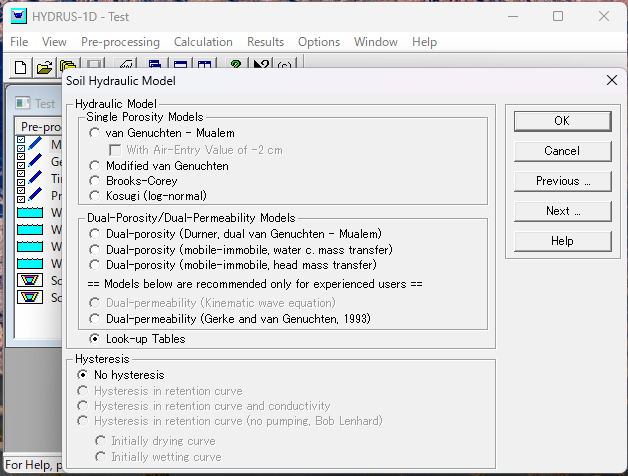This screenshot has height=476, width=628.
Task: Click the Open project folder icon
Action: tap(44, 67)
